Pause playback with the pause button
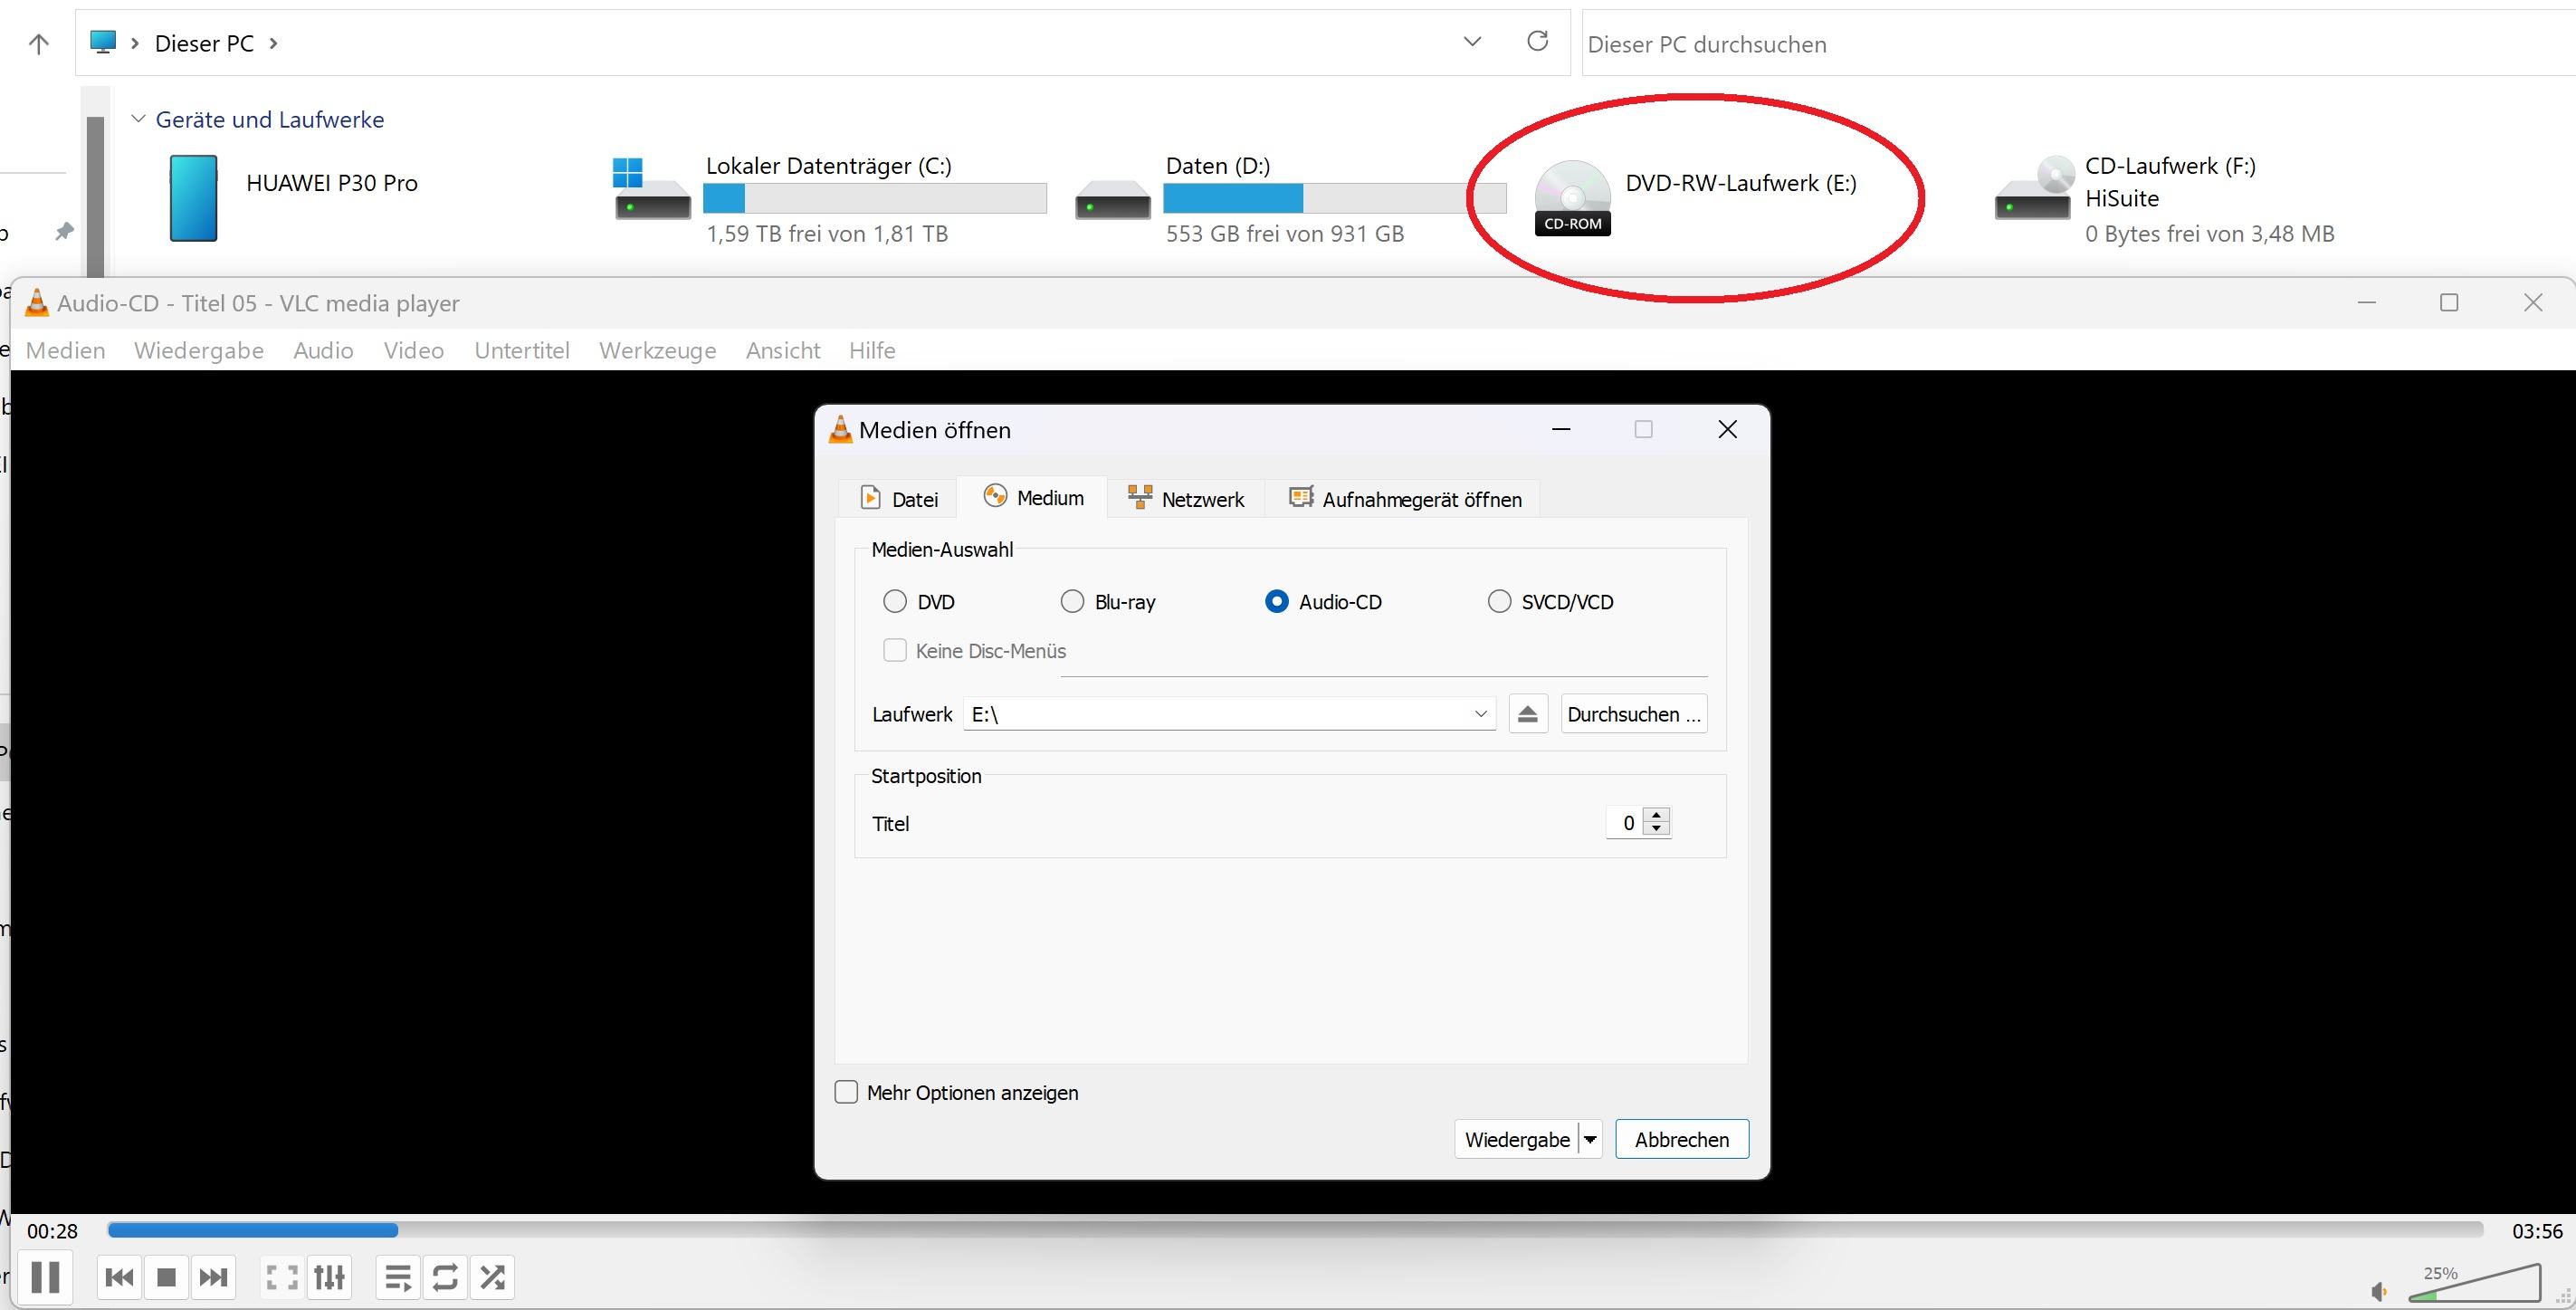This screenshot has width=2576, height=1310. (45, 1277)
